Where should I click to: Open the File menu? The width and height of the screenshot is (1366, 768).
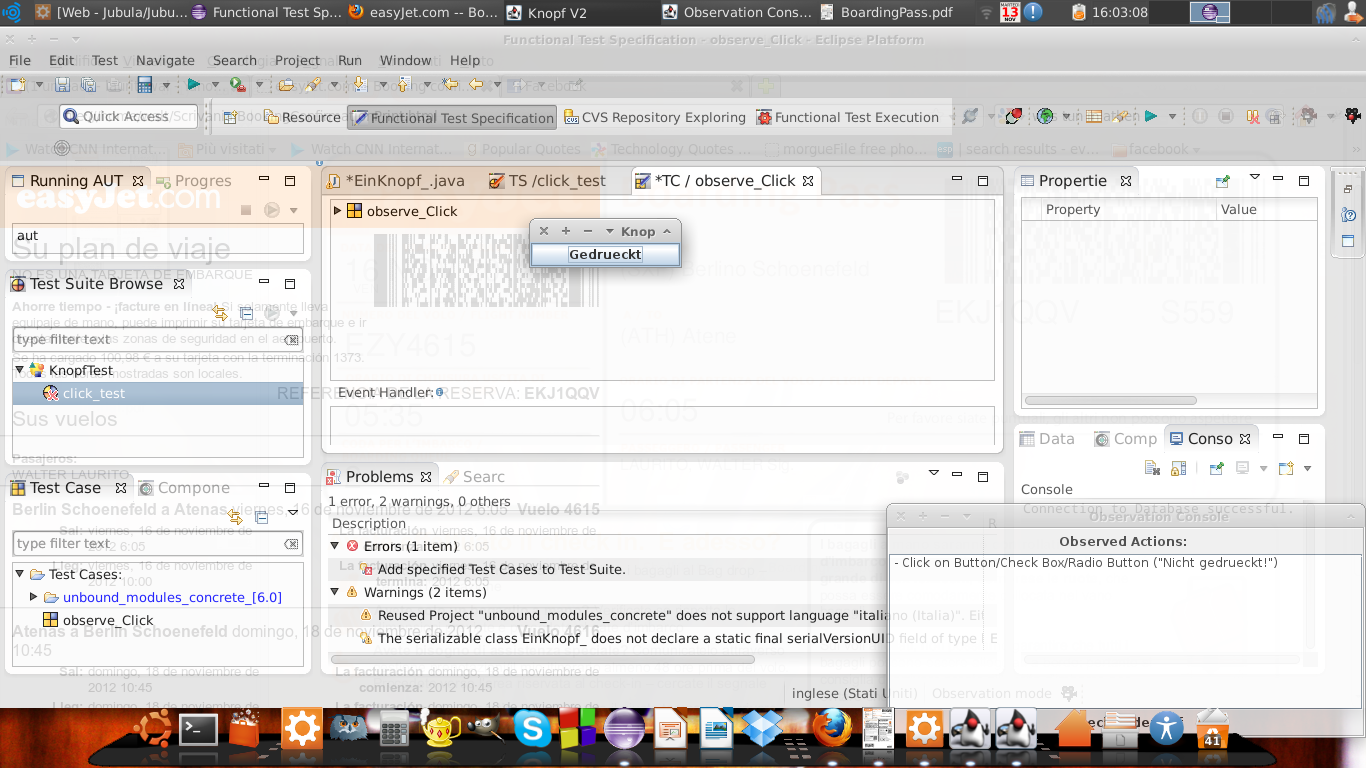[20, 60]
